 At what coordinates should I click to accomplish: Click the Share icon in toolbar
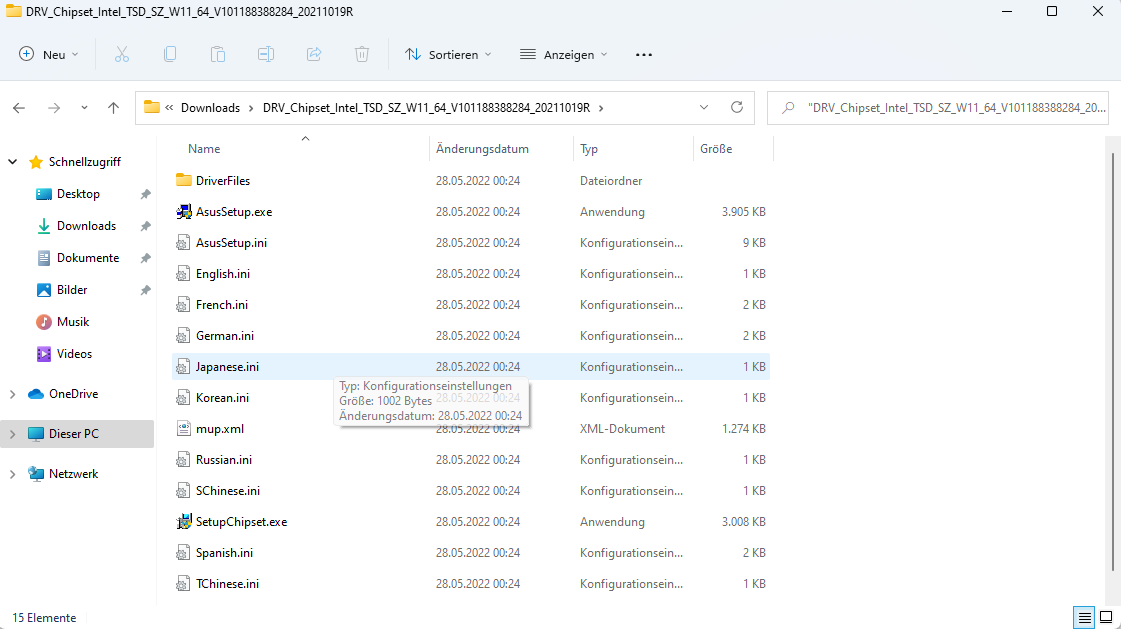[314, 54]
